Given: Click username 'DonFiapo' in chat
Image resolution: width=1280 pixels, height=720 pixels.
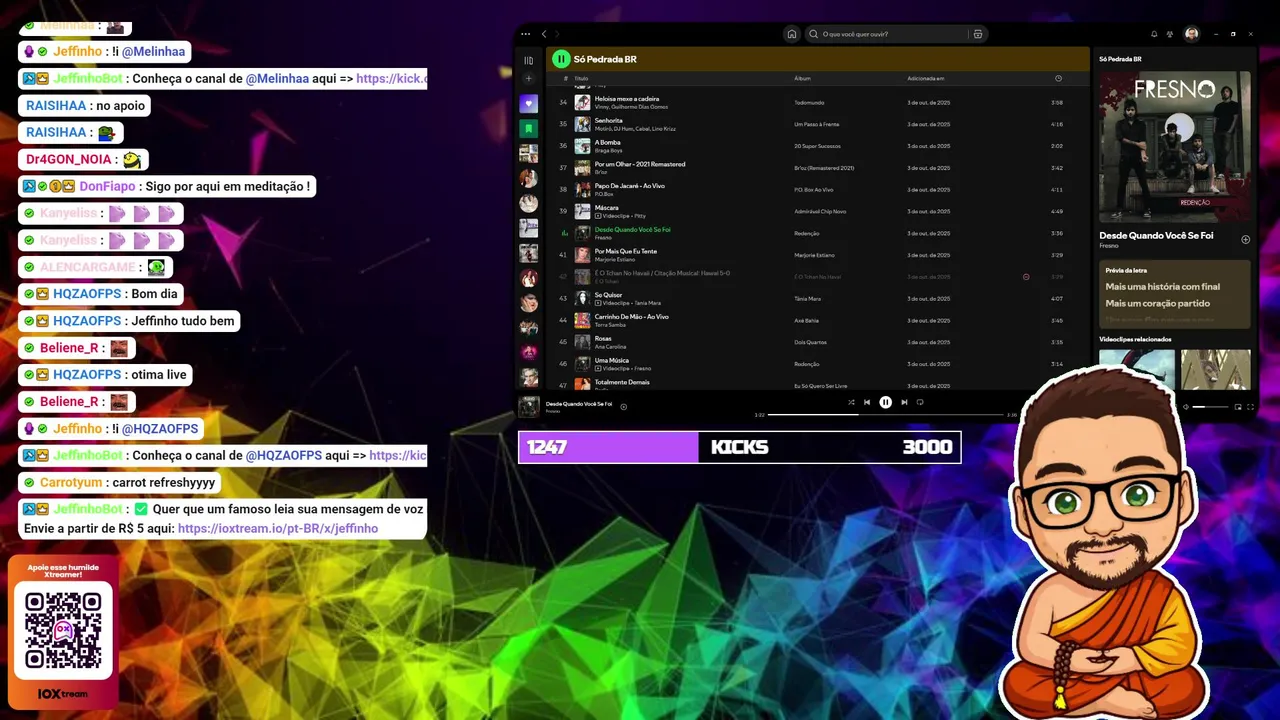Looking at the screenshot, I should (x=106, y=186).
